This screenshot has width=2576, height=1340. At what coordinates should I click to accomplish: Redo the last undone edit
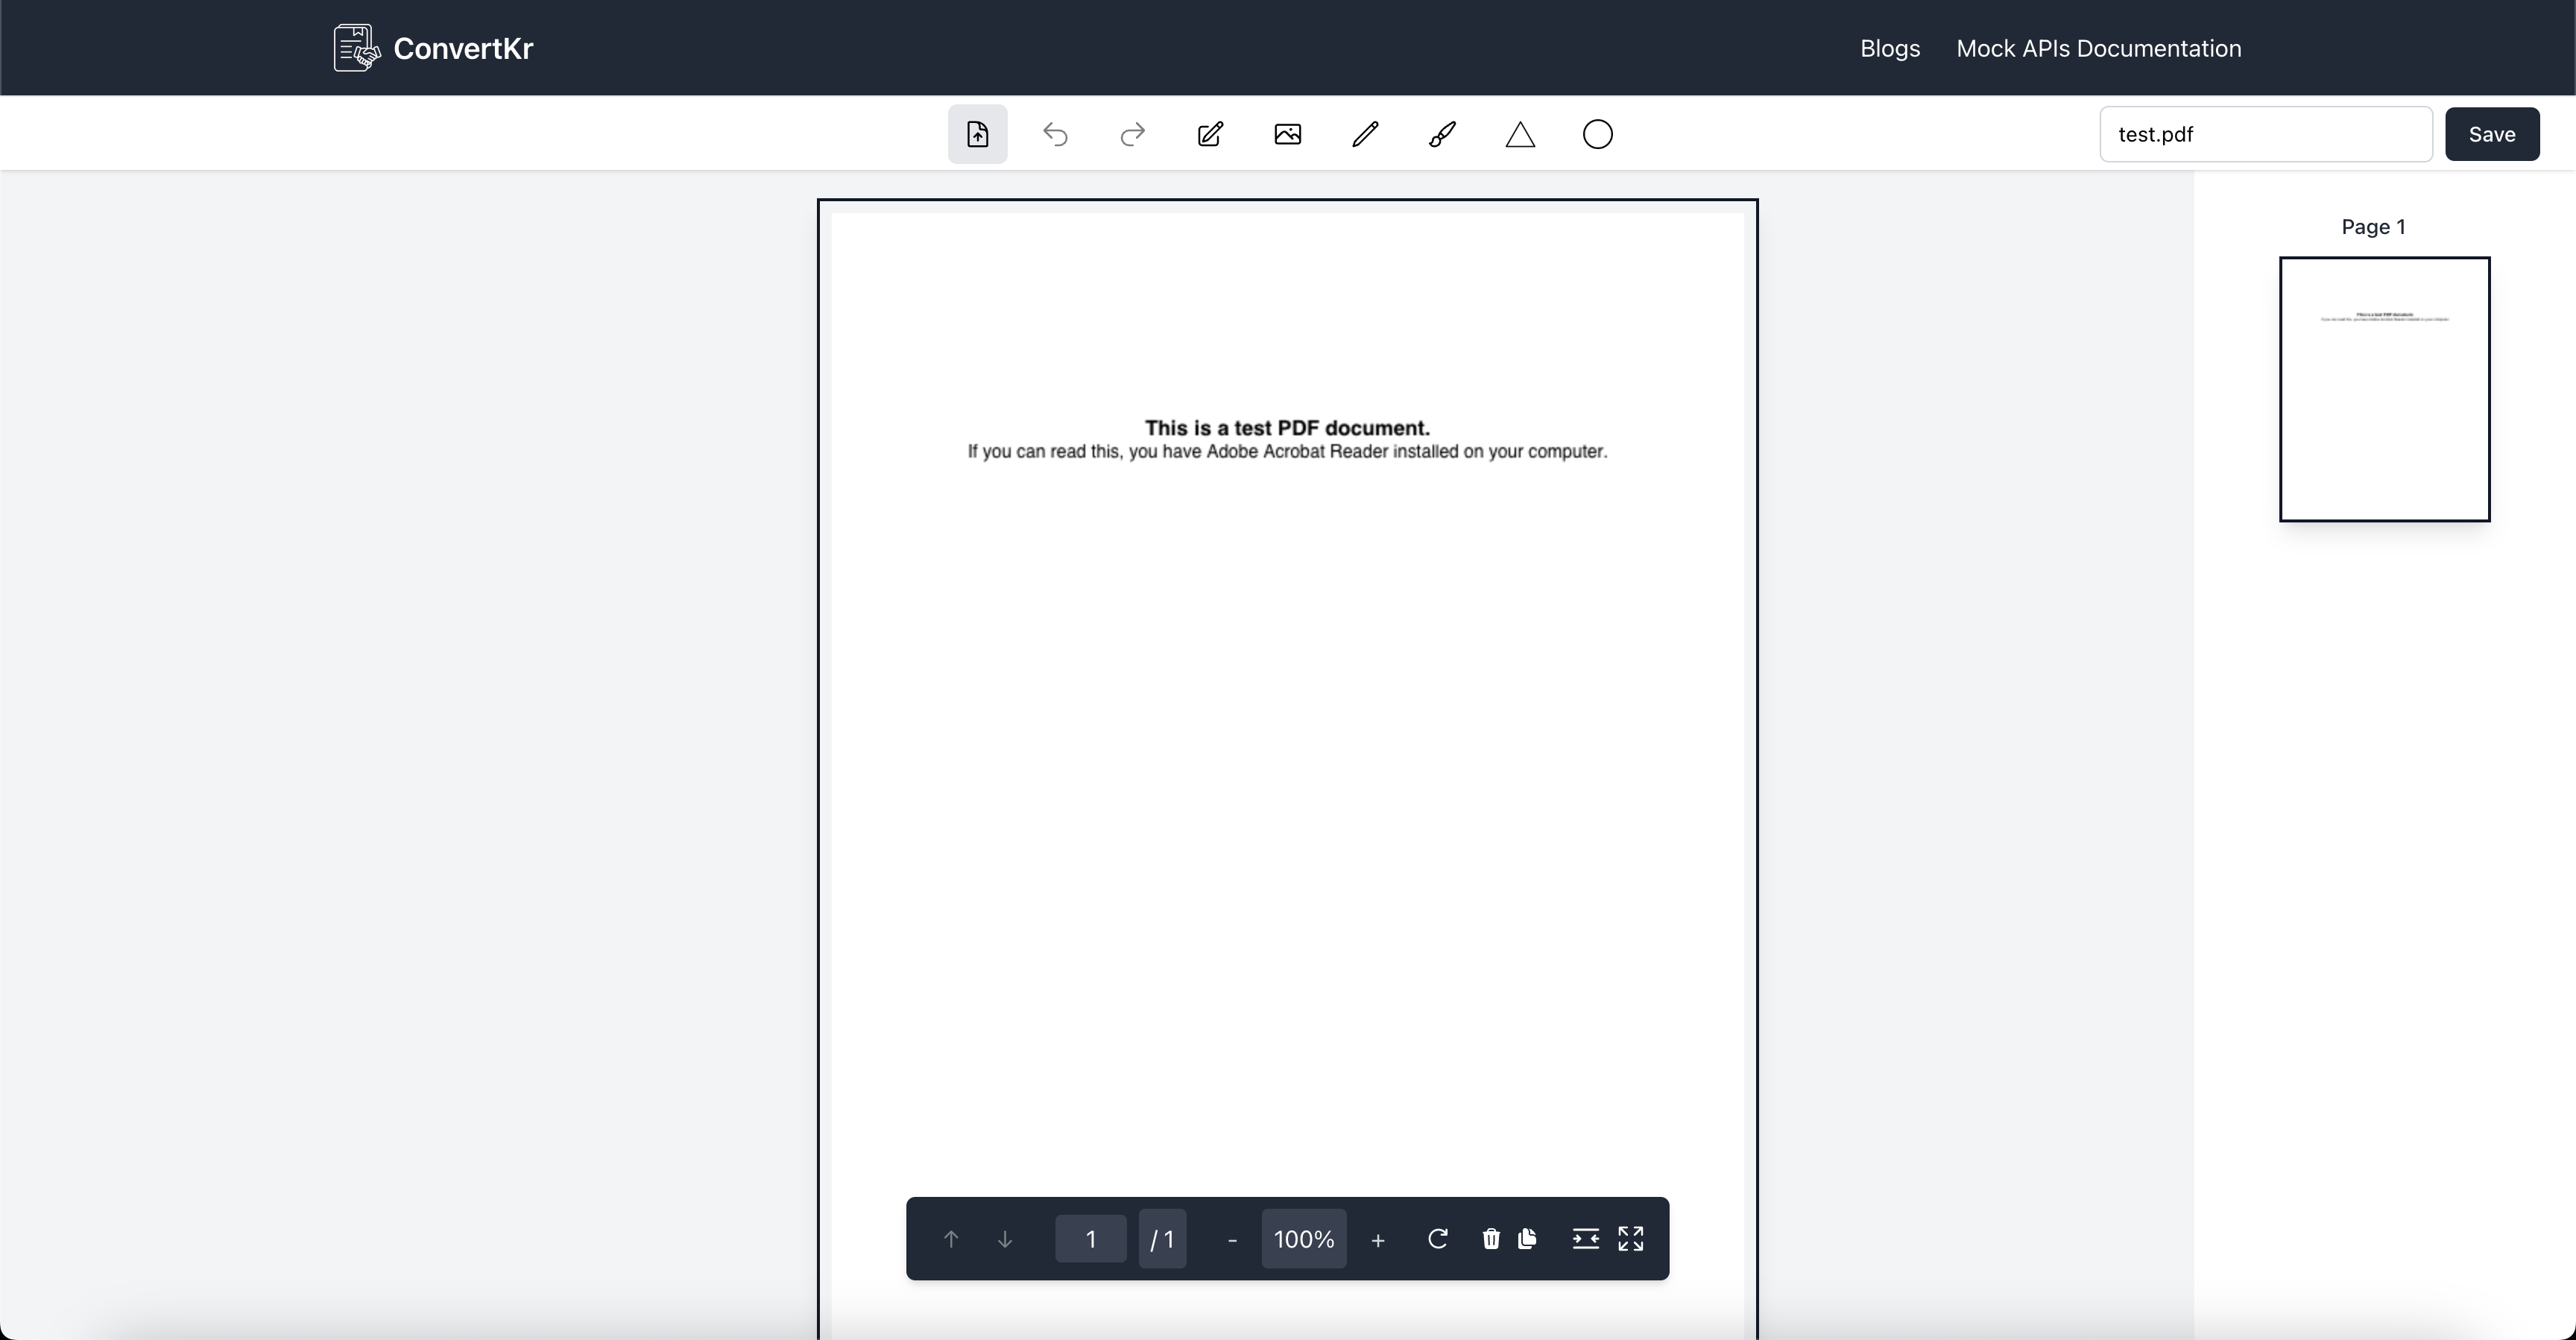pyautogui.click(x=1132, y=134)
